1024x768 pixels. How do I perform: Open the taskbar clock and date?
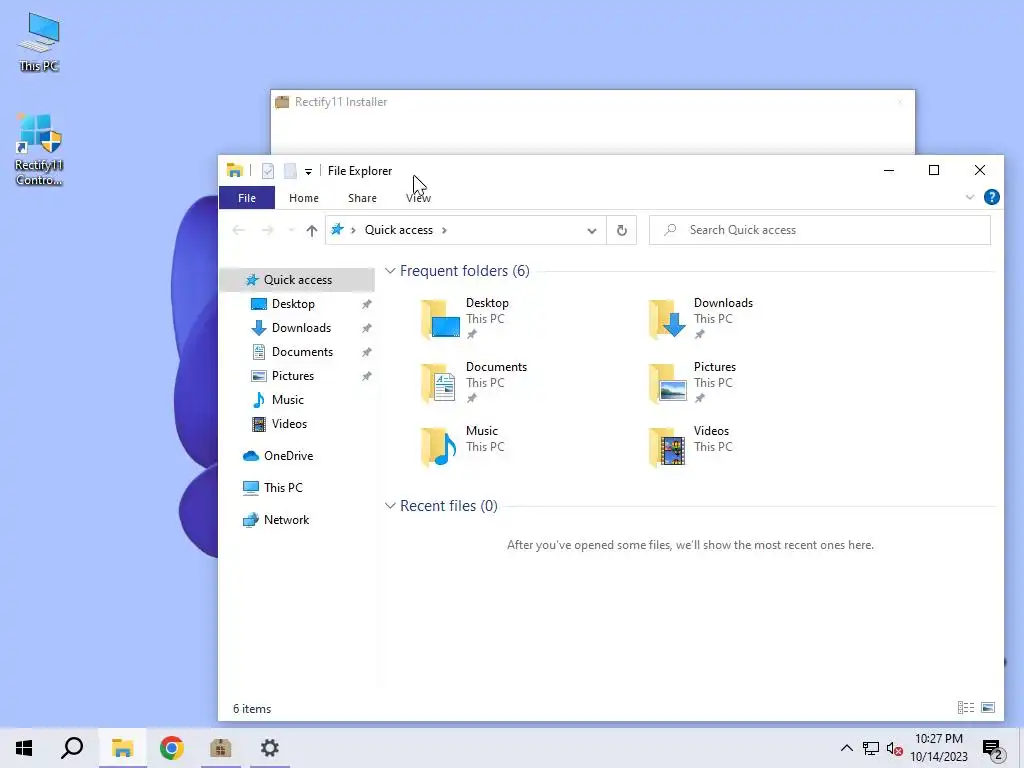click(x=938, y=748)
